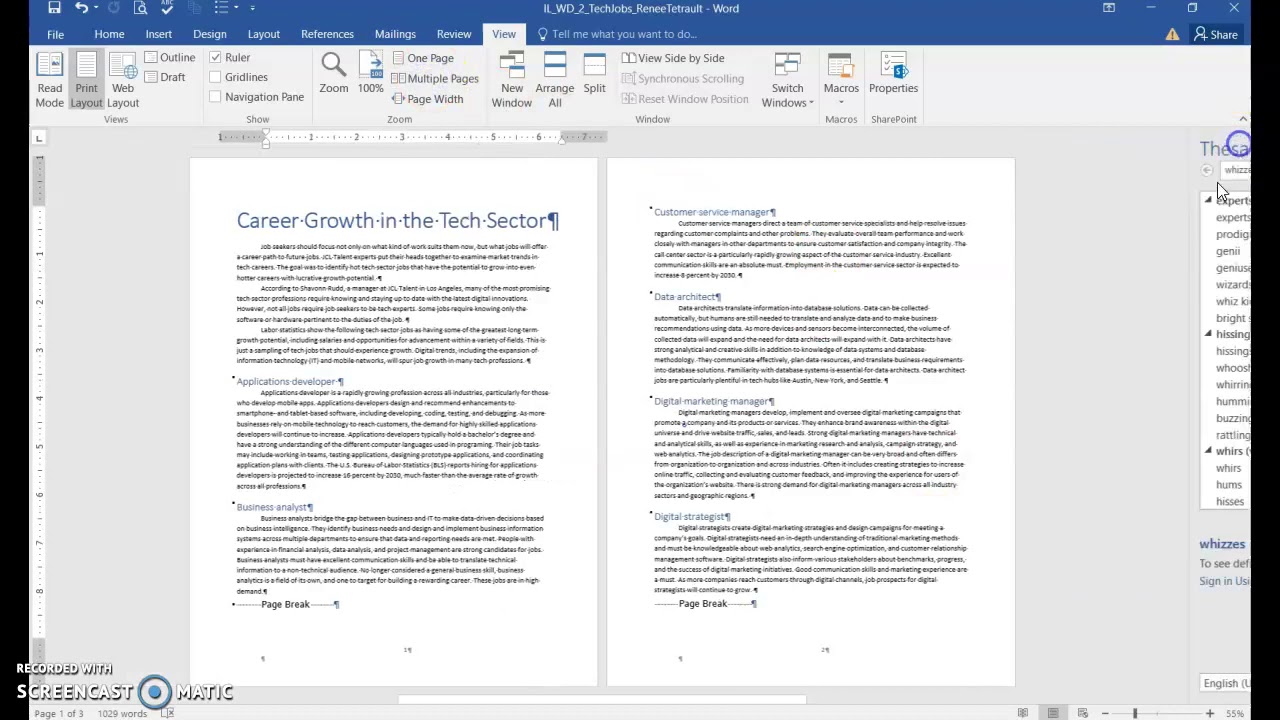
Task: Enable View Side by Side
Action: pyautogui.click(x=673, y=58)
